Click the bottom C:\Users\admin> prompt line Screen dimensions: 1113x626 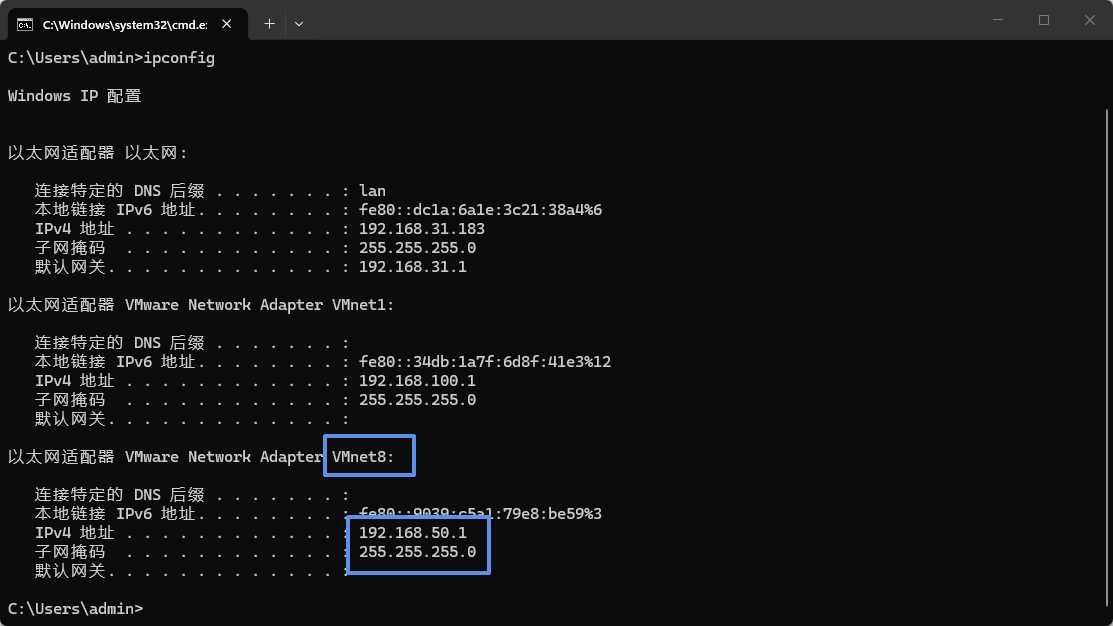click(75, 608)
